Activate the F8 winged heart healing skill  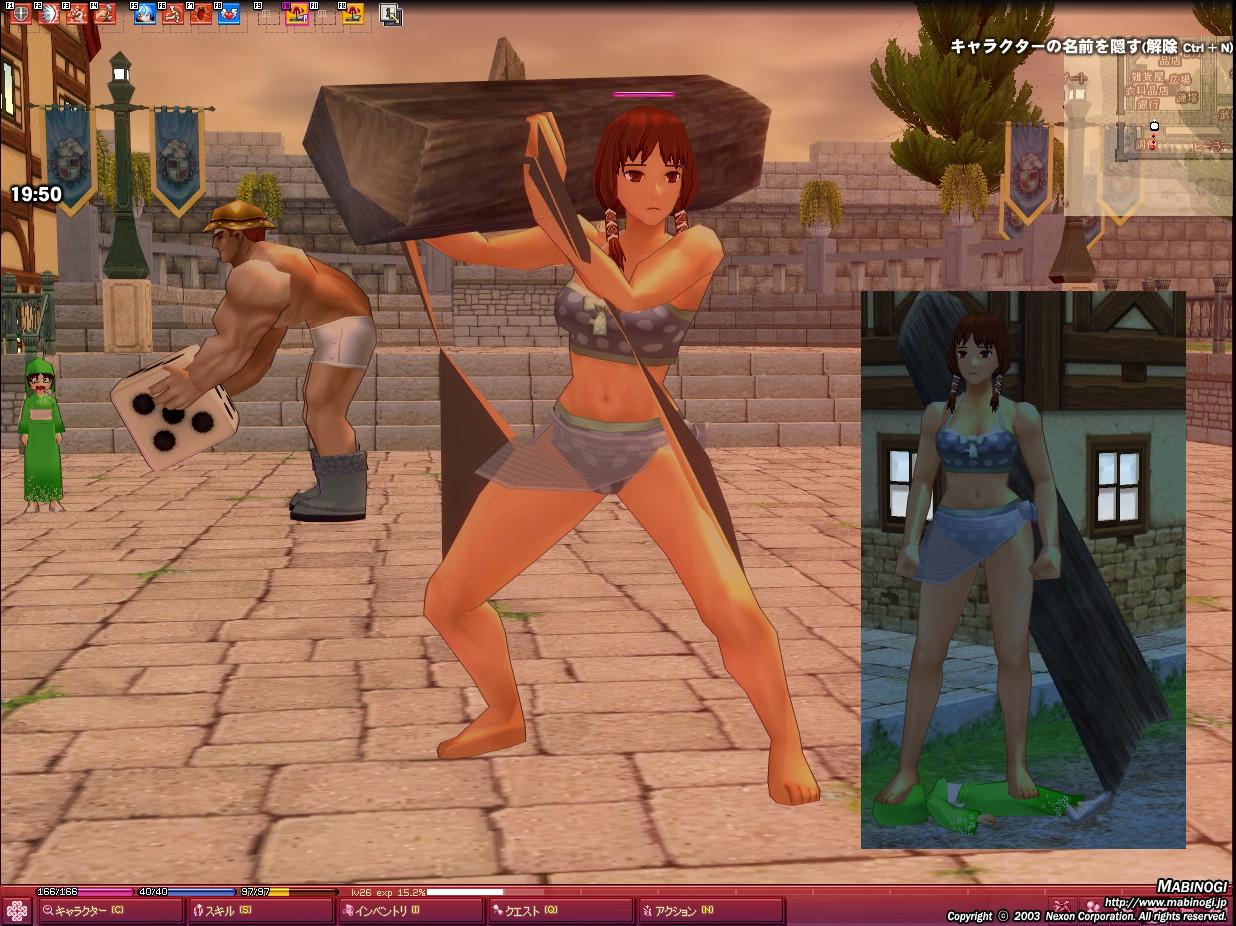(x=229, y=14)
